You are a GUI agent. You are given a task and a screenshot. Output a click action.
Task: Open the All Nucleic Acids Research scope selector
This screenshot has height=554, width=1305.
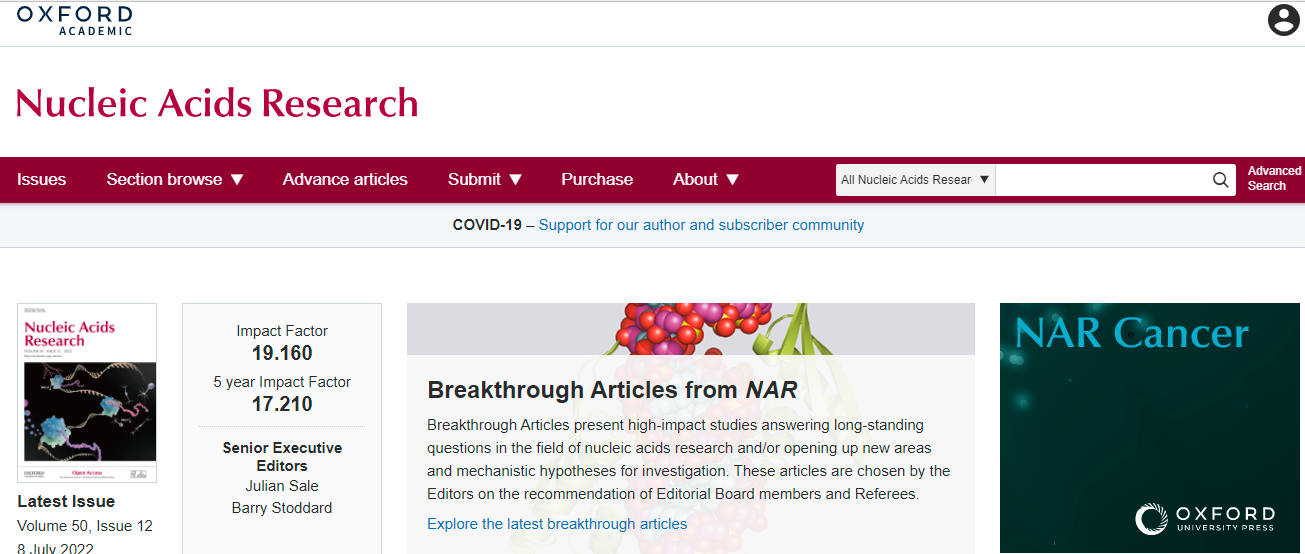[915, 180]
